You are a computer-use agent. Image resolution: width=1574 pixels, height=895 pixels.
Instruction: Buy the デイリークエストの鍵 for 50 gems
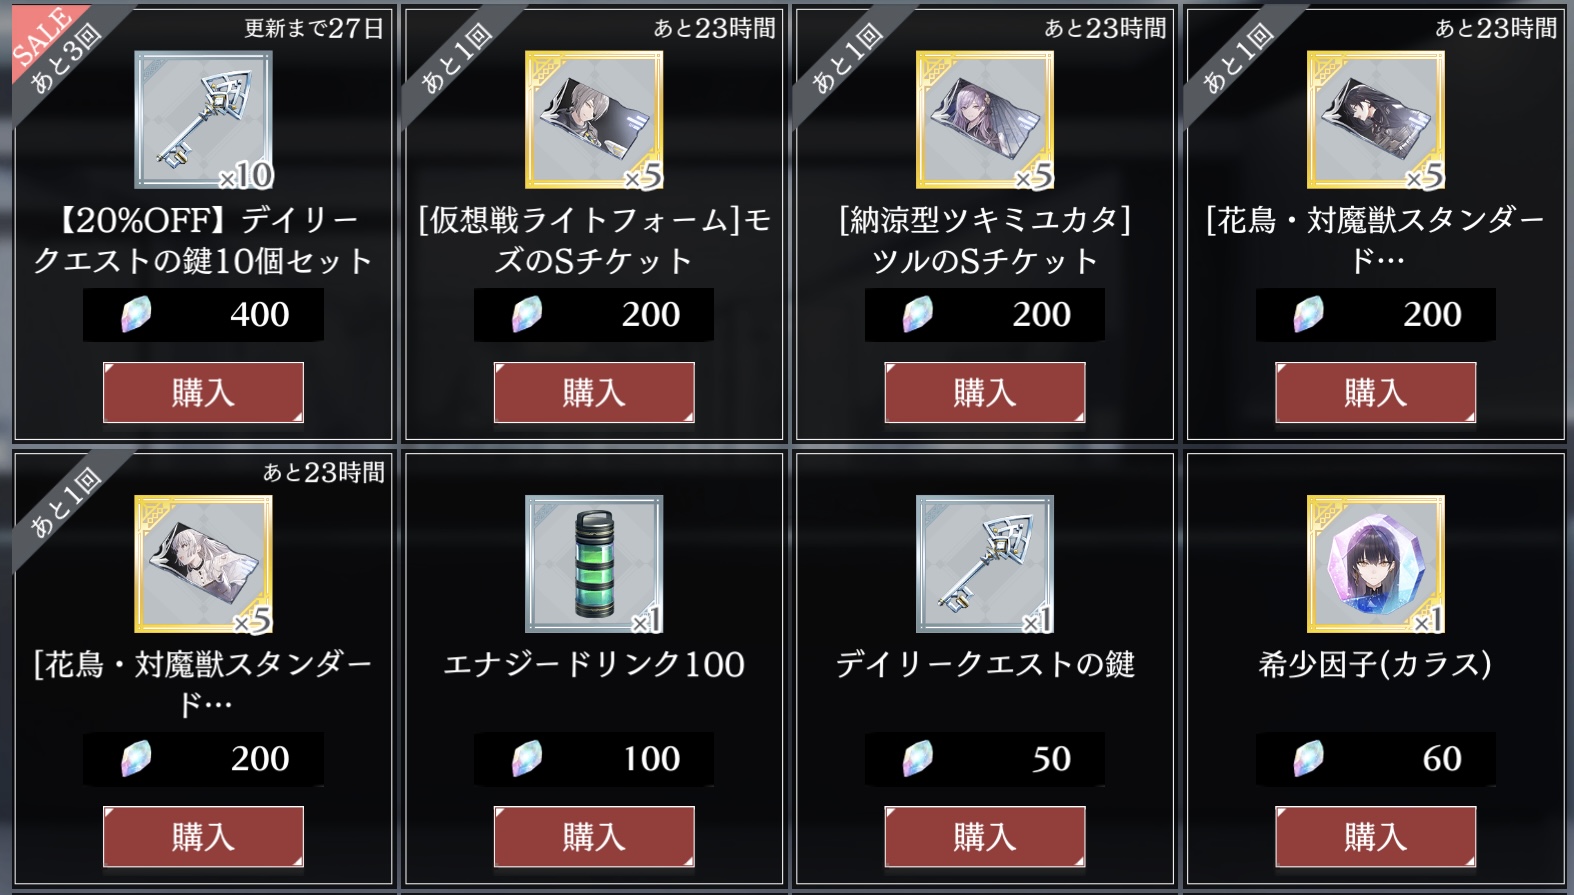click(x=985, y=836)
